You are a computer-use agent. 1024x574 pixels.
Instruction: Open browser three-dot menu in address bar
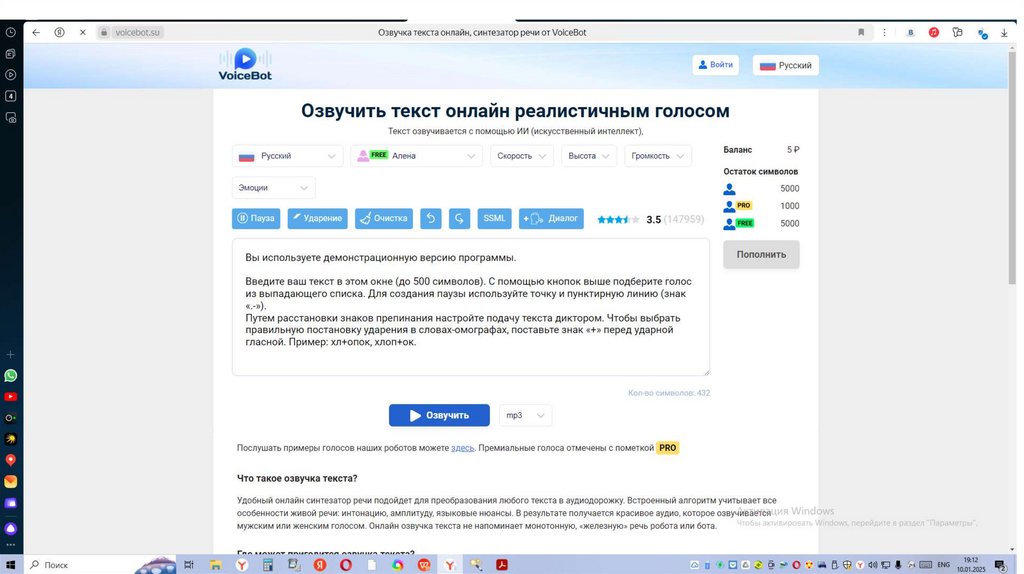(884, 32)
